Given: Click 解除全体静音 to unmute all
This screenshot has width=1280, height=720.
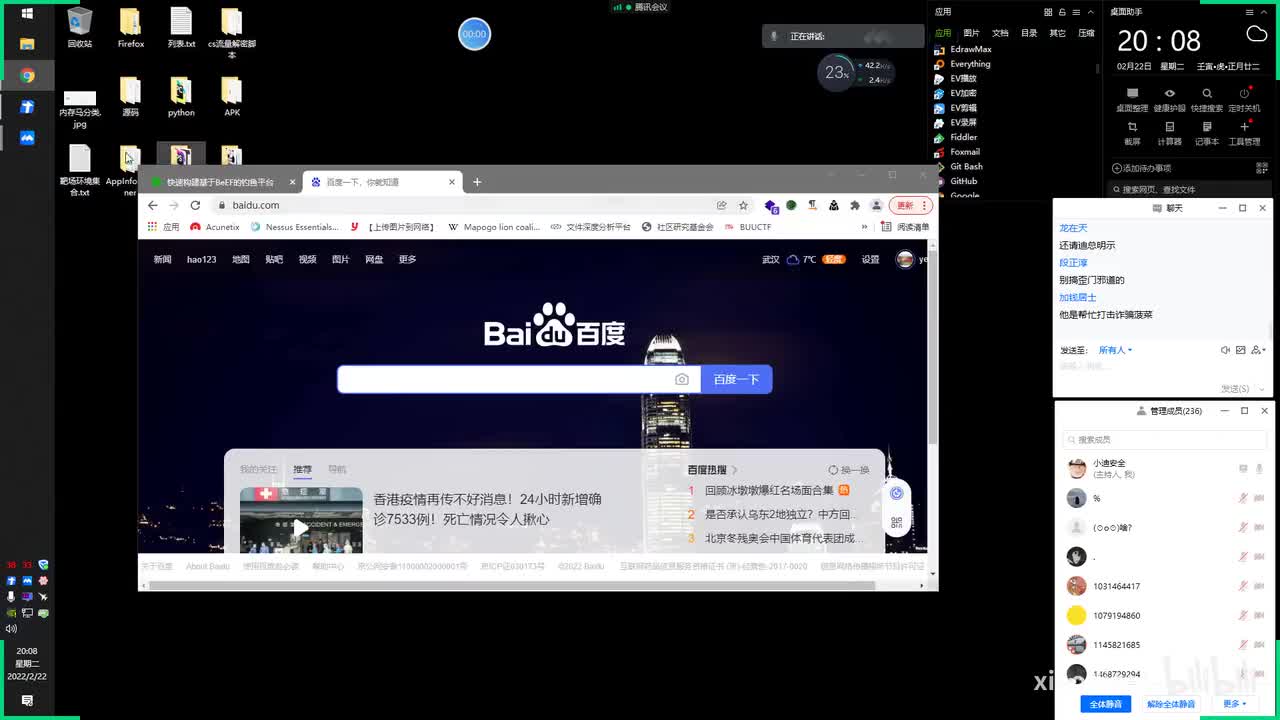Looking at the screenshot, I should 1170,704.
